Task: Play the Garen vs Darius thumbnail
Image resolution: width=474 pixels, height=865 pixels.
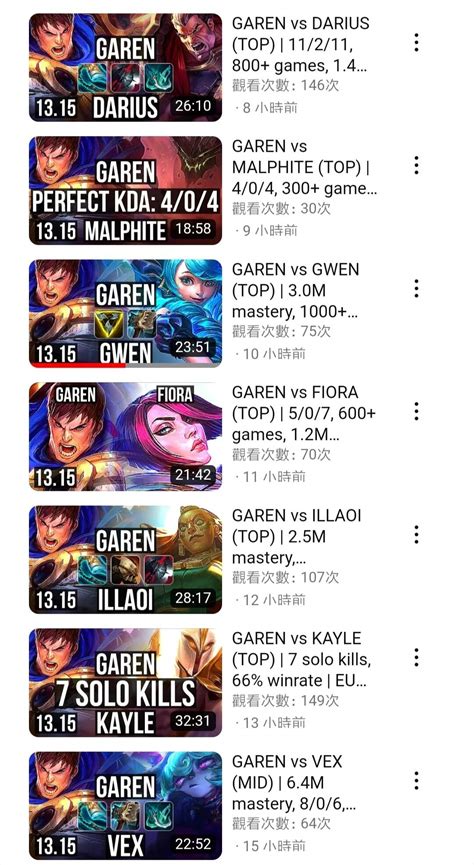Action: [125, 67]
